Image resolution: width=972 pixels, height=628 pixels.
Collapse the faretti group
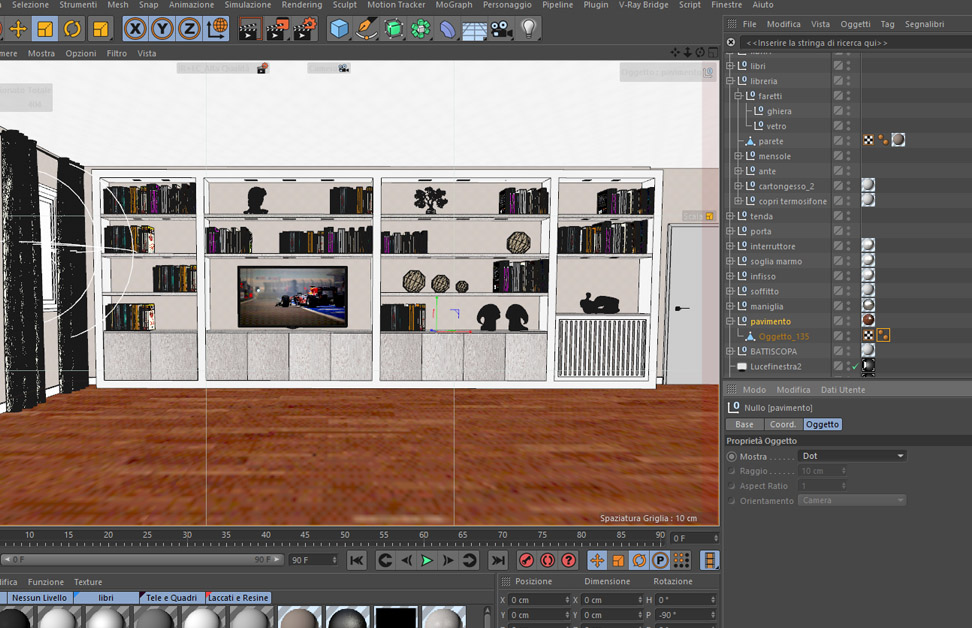[x=738, y=95]
